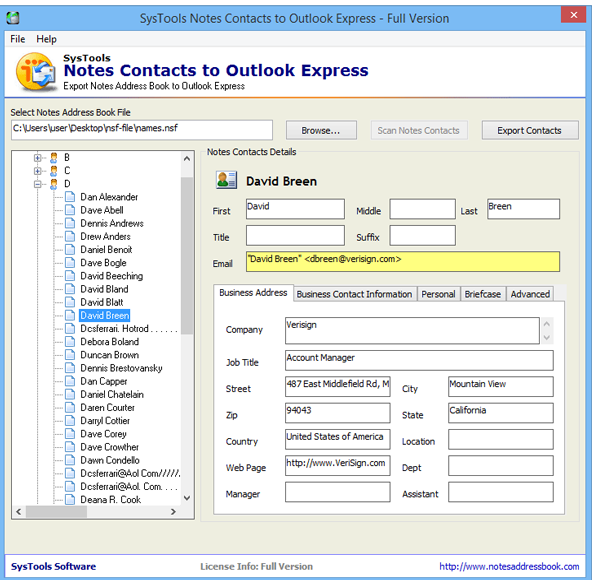The width and height of the screenshot is (600, 580).
Task: Click the First name field
Action: 295,209
